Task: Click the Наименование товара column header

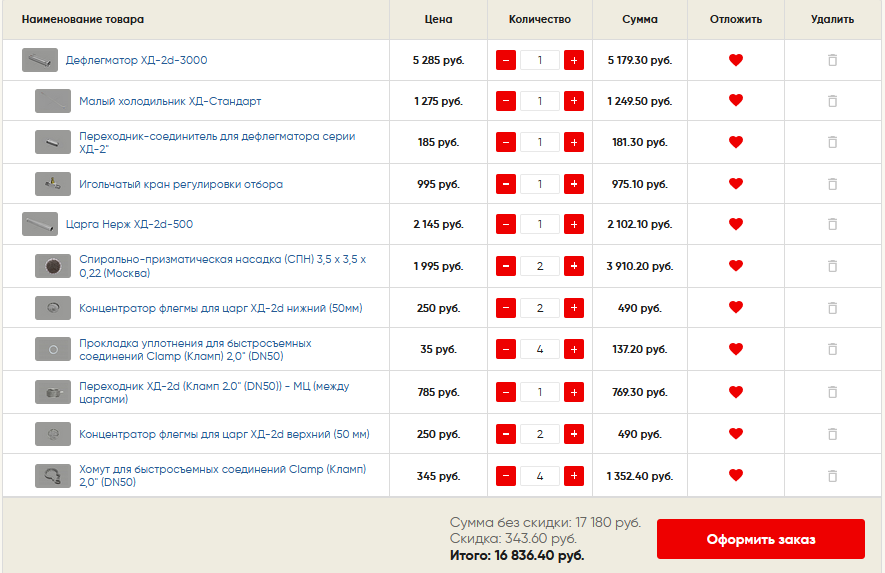Action: coord(83,19)
